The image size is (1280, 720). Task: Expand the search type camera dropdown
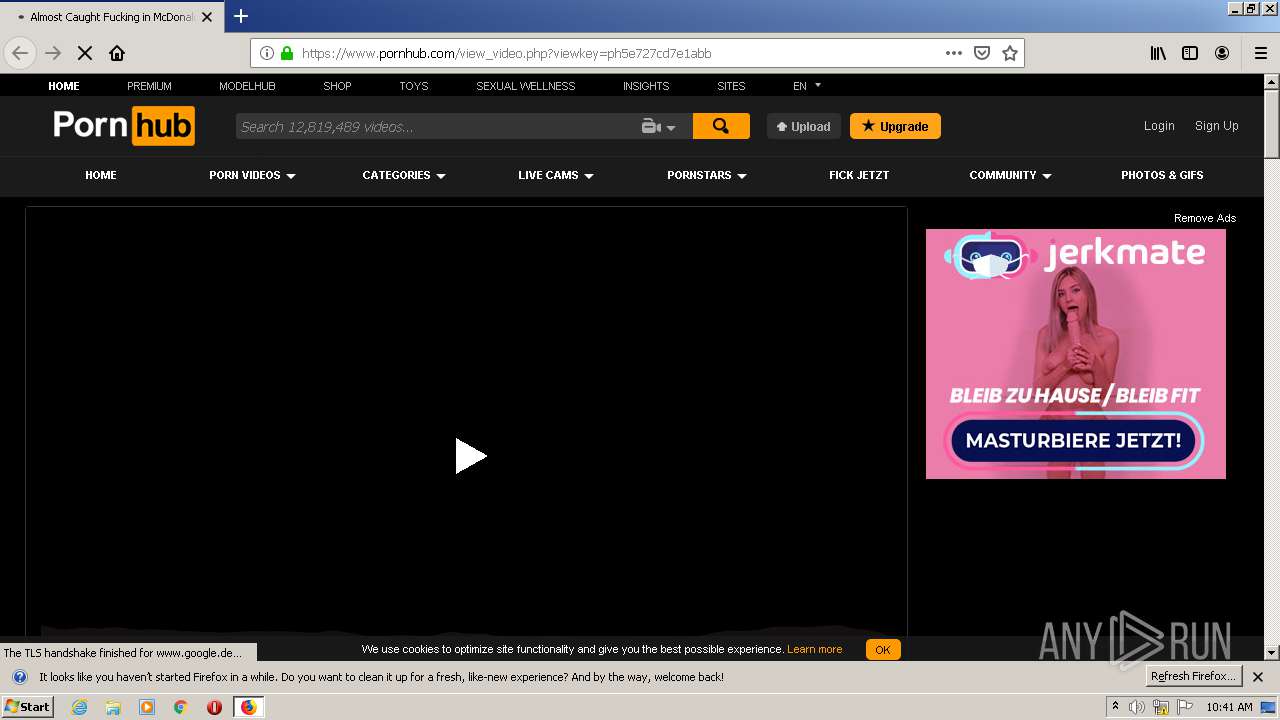tap(659, 126)
